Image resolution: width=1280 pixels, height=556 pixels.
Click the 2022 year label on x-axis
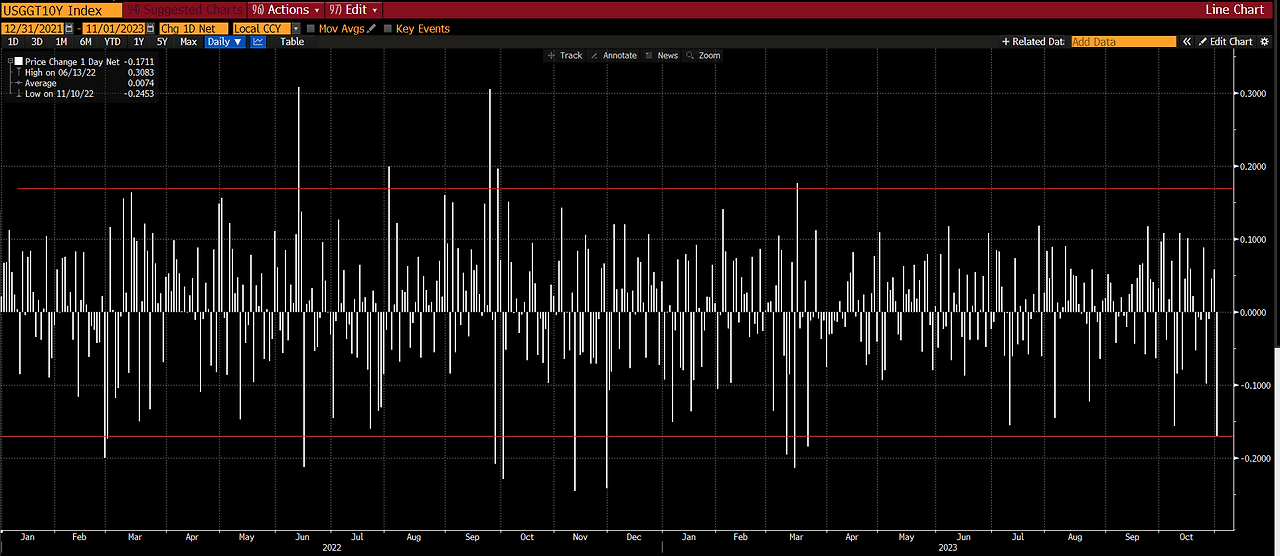332,548
